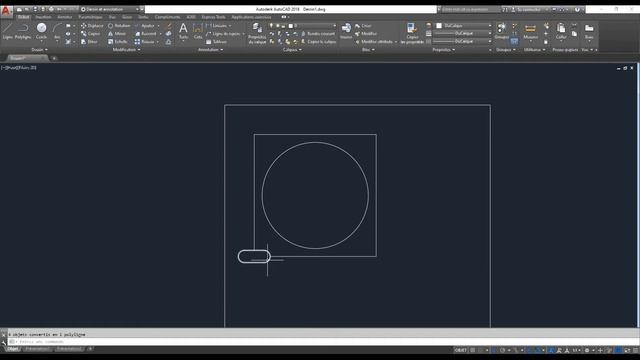Click Copier les propriétés (match properties)
Image resolution: width=640 pixels, height=360 pixels.
412,33
